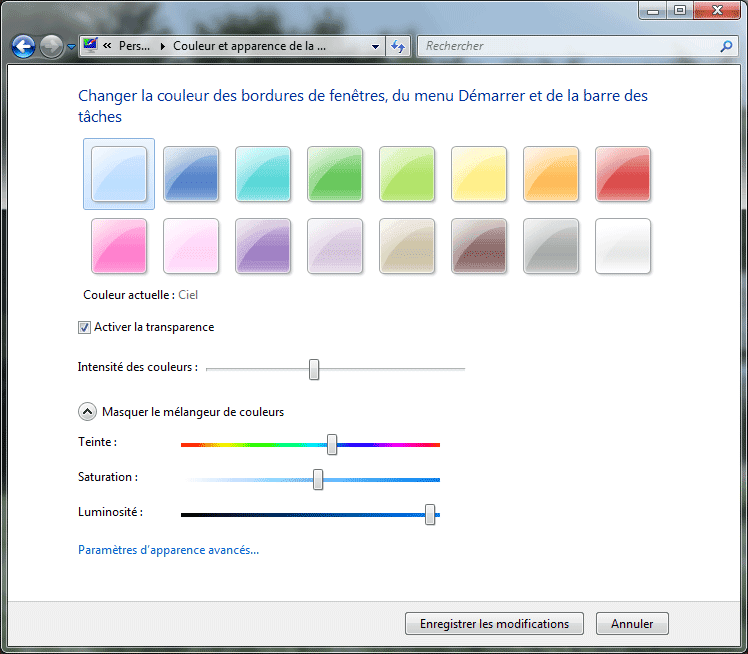
Task: Click the Annuler button
Action: tap(632, 623)
